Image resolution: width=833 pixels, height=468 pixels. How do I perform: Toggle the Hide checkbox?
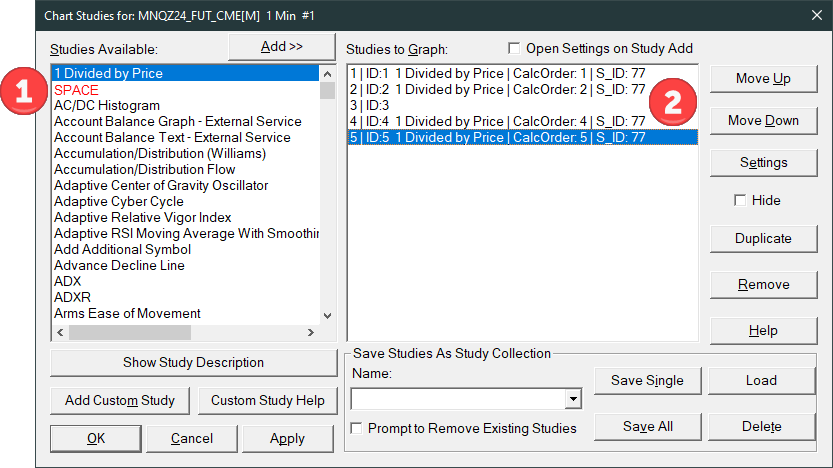(741, 200)
